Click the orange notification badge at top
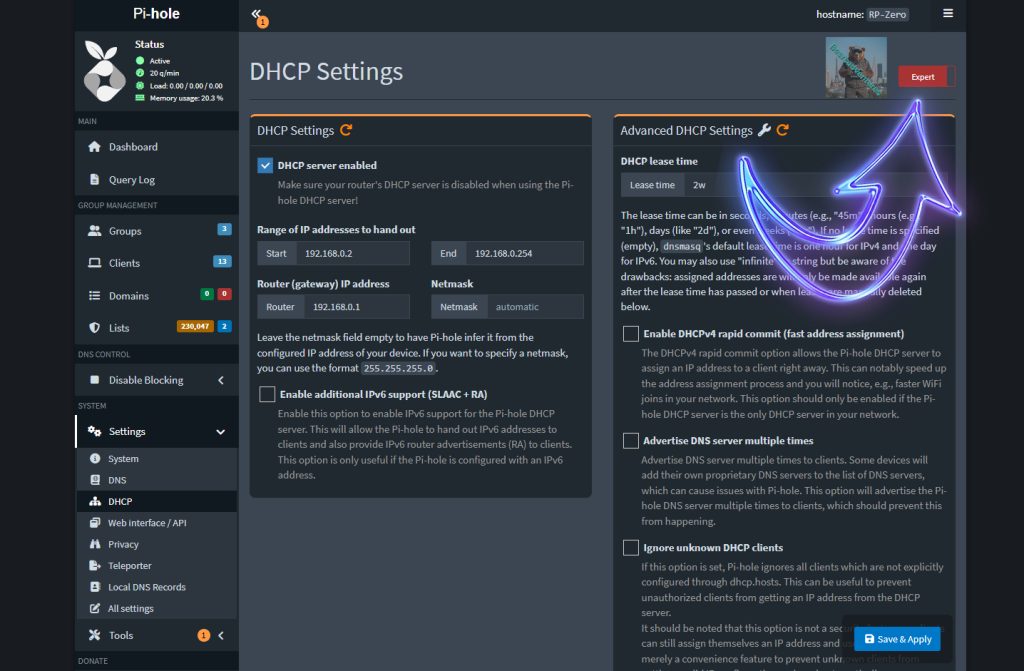1024x671 pixels. [263, 22]
